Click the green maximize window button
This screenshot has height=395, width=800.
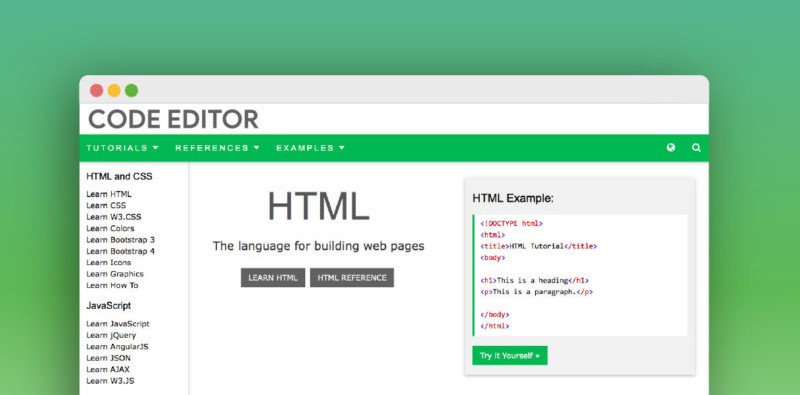pos(132,90)
